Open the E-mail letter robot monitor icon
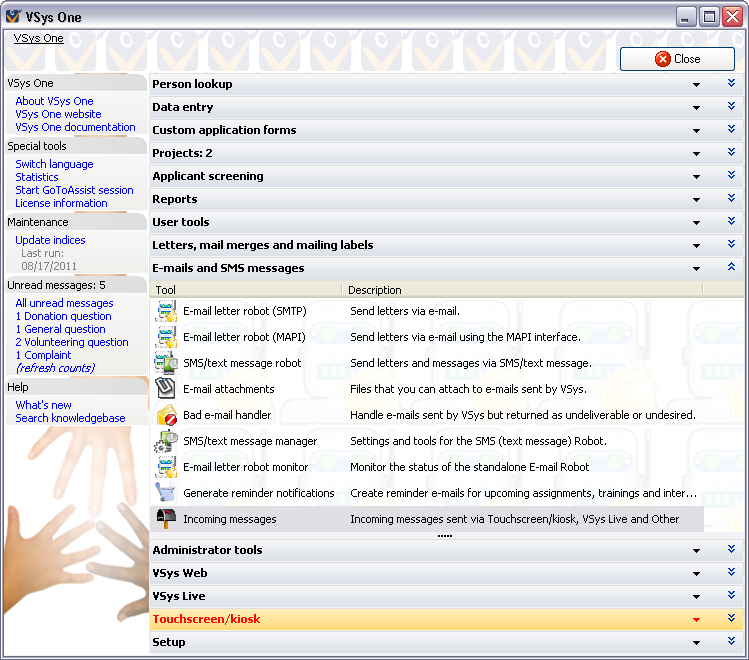This screenshot has height=660, width=749. [x=166, y=467]
